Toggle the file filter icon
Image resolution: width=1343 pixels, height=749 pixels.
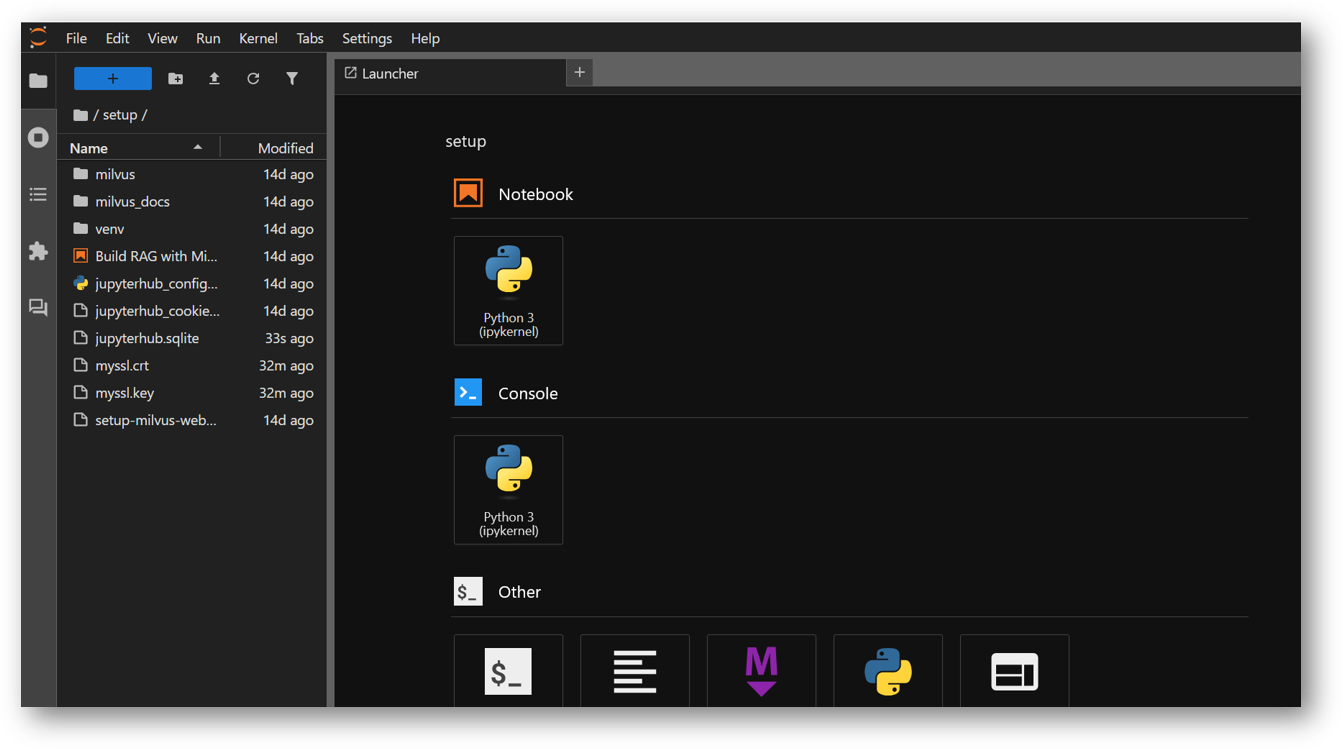[x=292, y=79]
